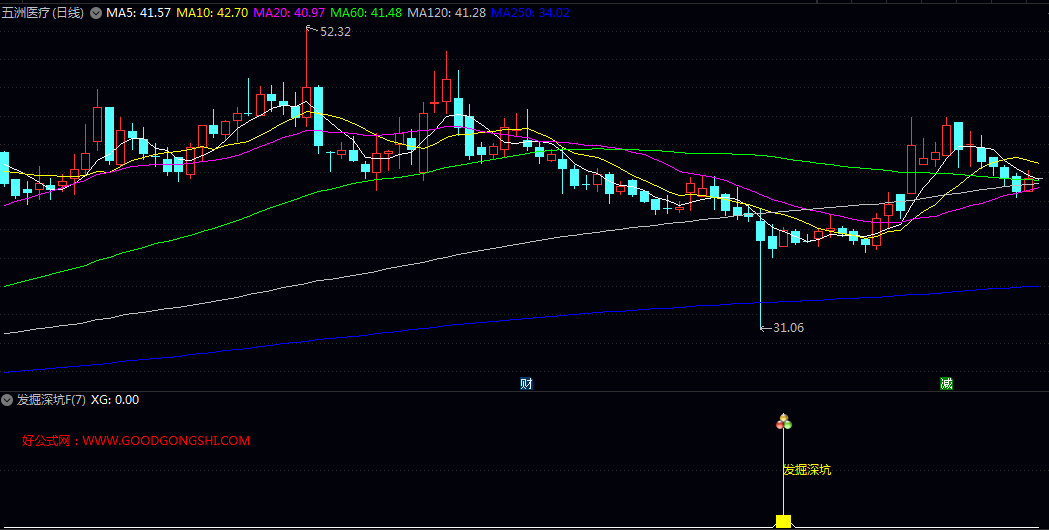Select the MA5: 41.57 indicator label
Screen dimensions: 1049x530
139,13
